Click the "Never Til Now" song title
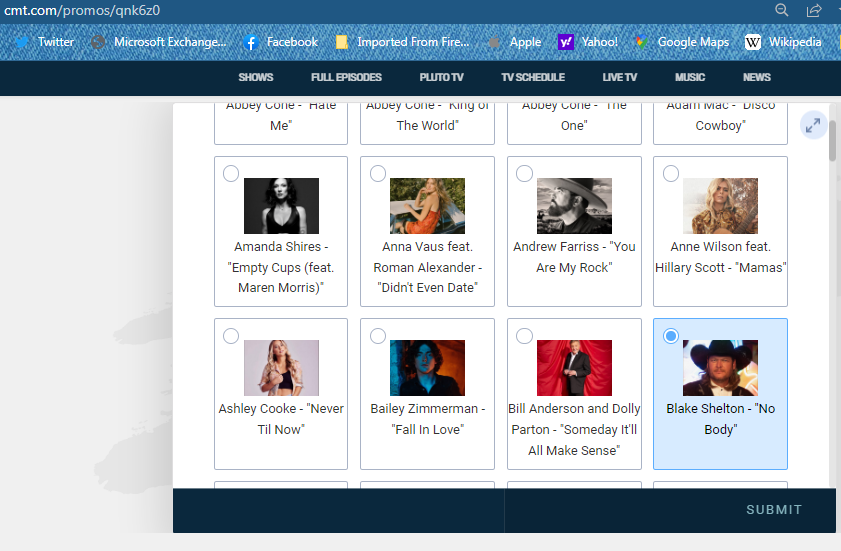 click(281, 419)
